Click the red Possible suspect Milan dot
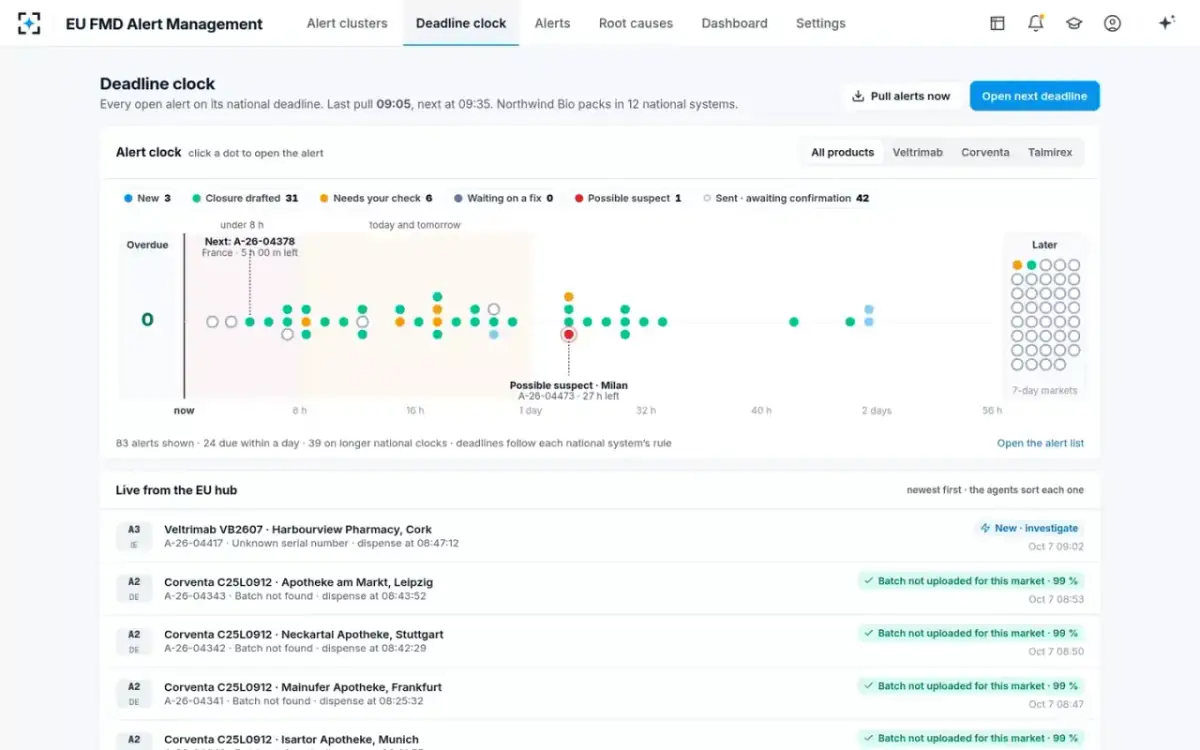 568,335
